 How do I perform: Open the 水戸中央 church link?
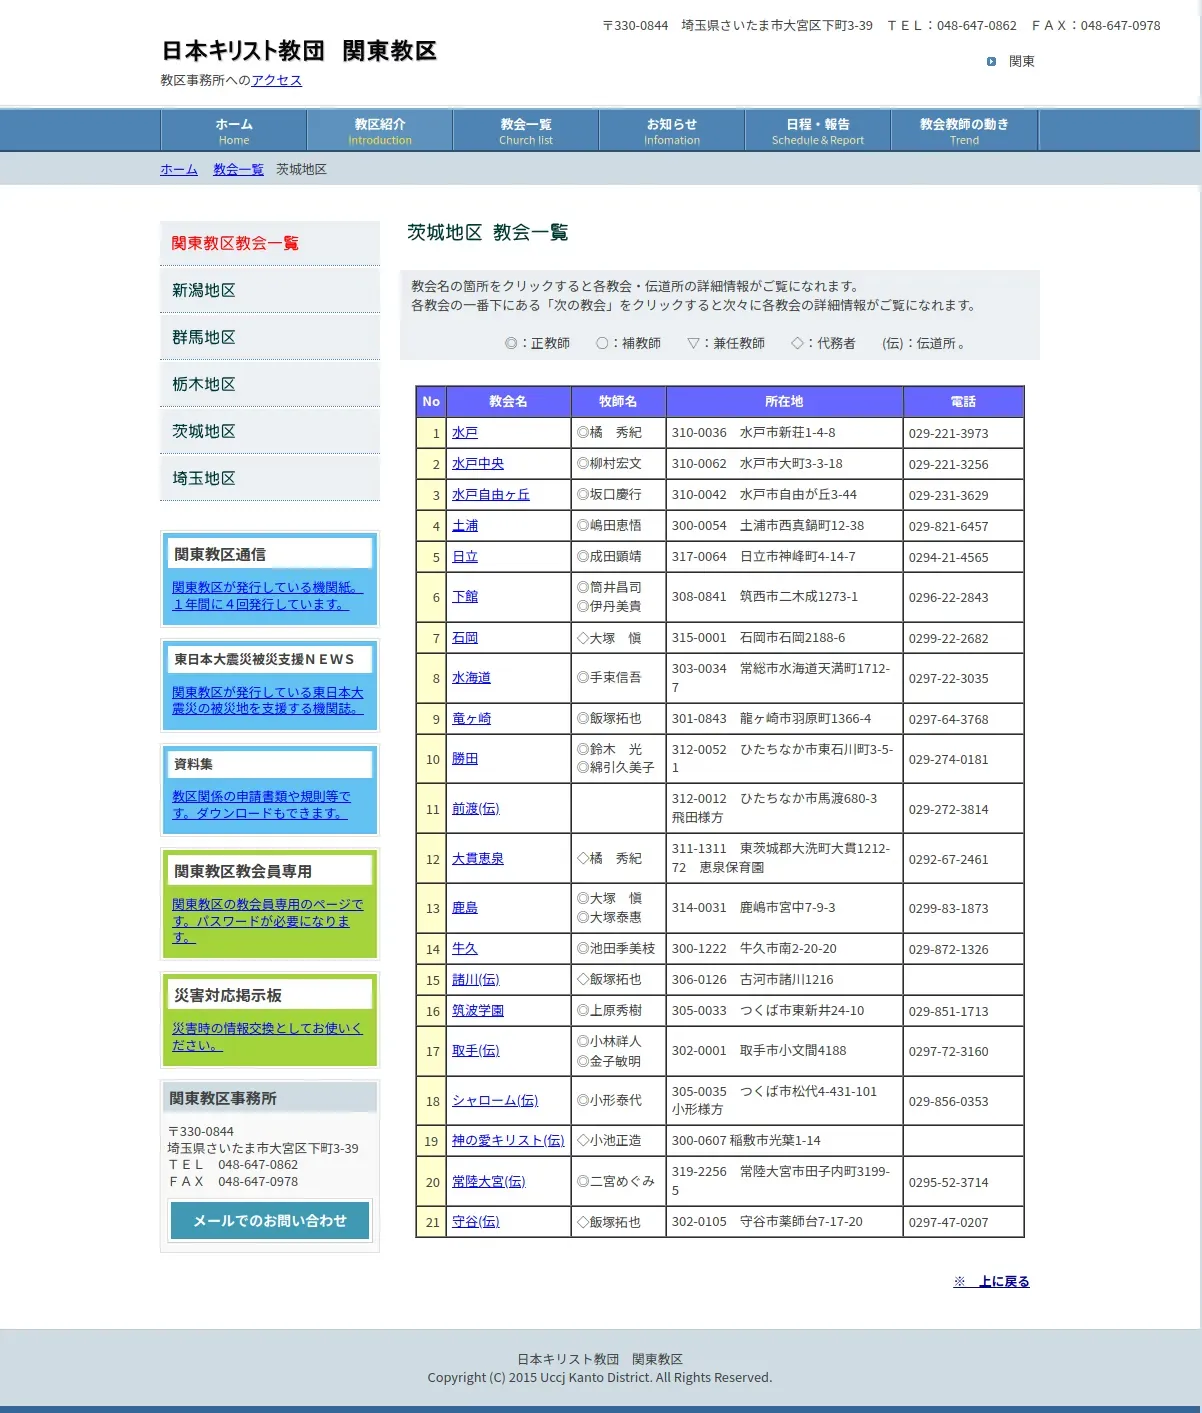[x=478, y=464]
